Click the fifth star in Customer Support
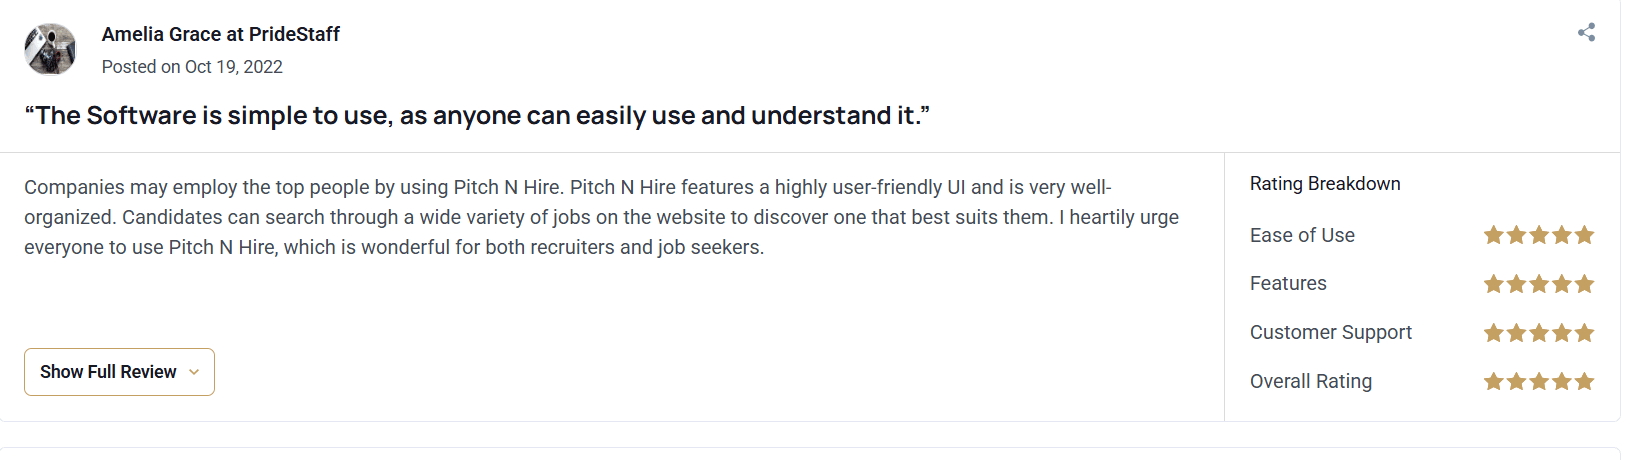This screenshot has width=1646, height=460. click(1584, 333)
